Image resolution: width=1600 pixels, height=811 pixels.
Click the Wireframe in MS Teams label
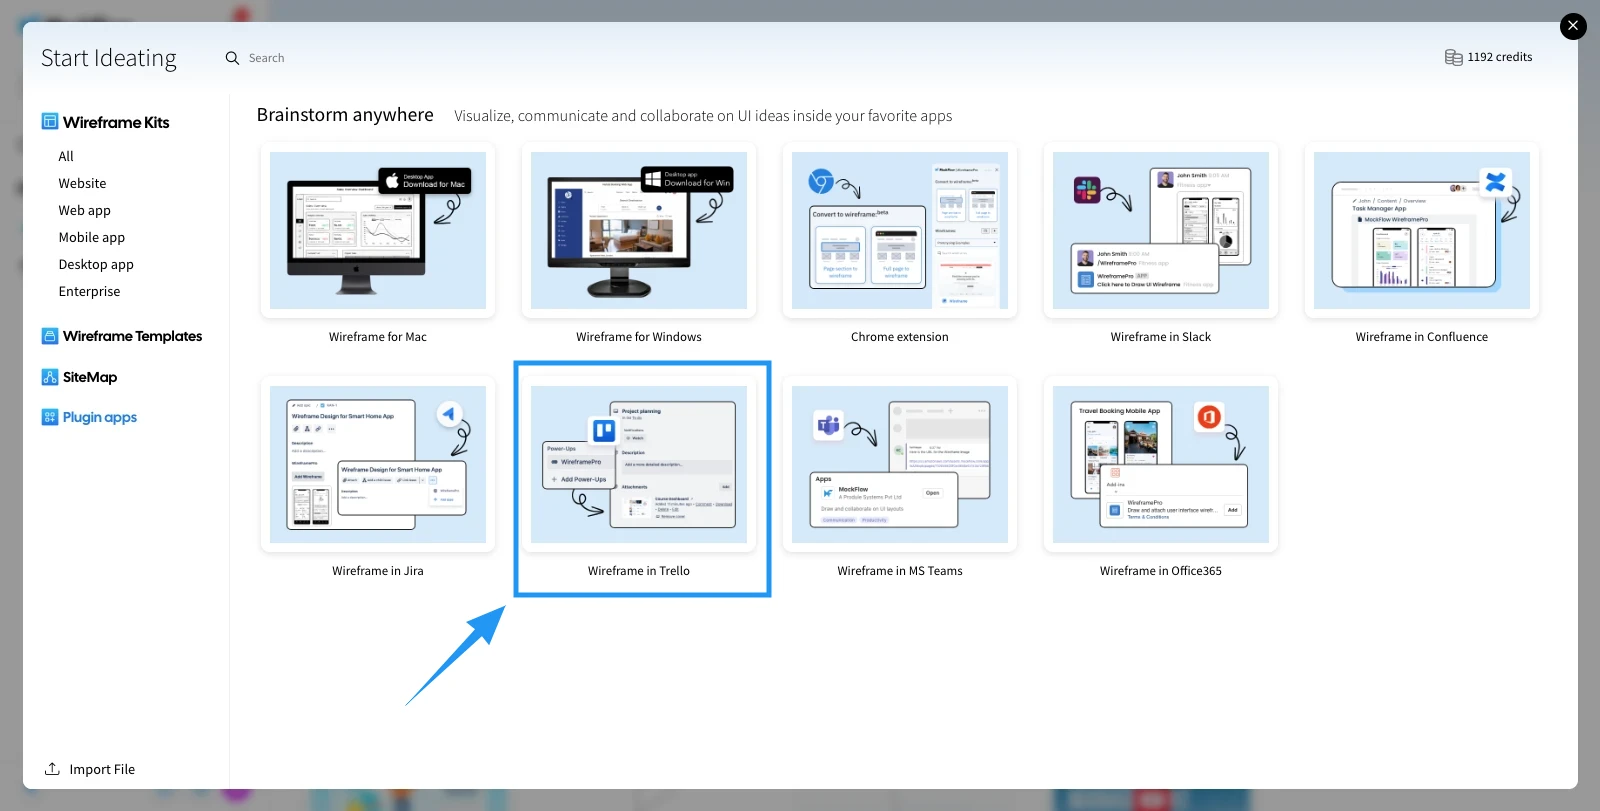[900, 571]
